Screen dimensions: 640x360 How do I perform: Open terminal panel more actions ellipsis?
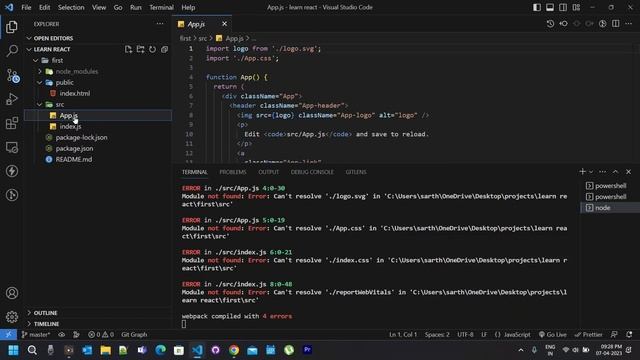click(602, 172)
